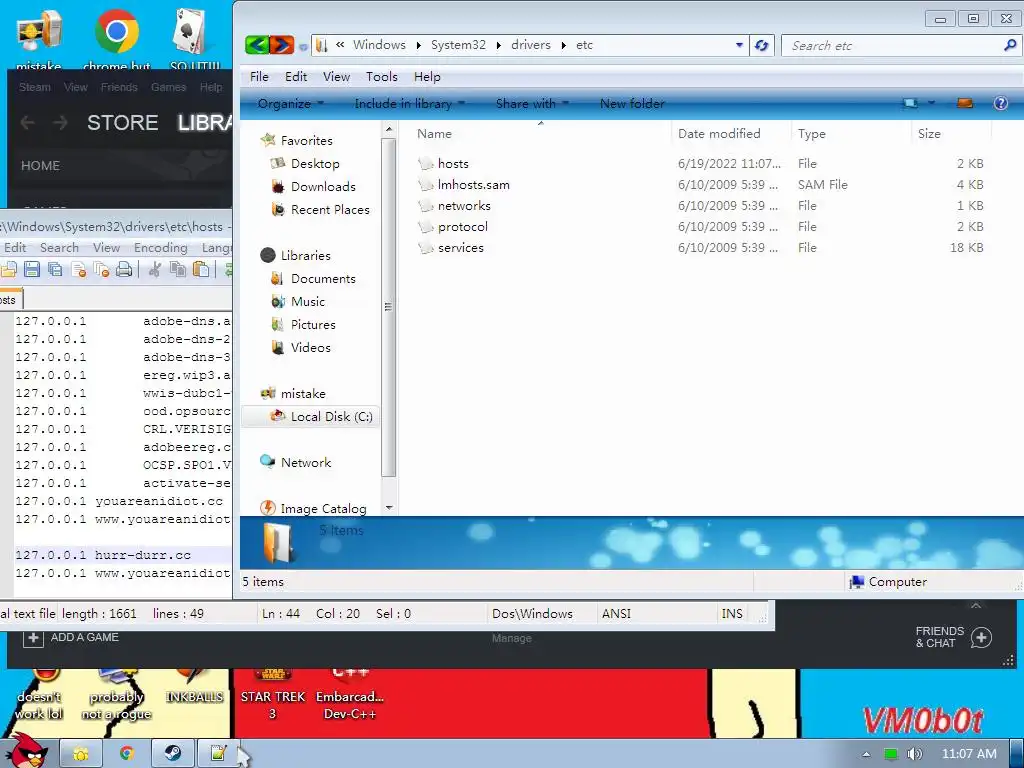Click Downloads in Favorites sidebar
This screenshot has width=1024, height=768.
pyautogui.click(x=323, y=187)
